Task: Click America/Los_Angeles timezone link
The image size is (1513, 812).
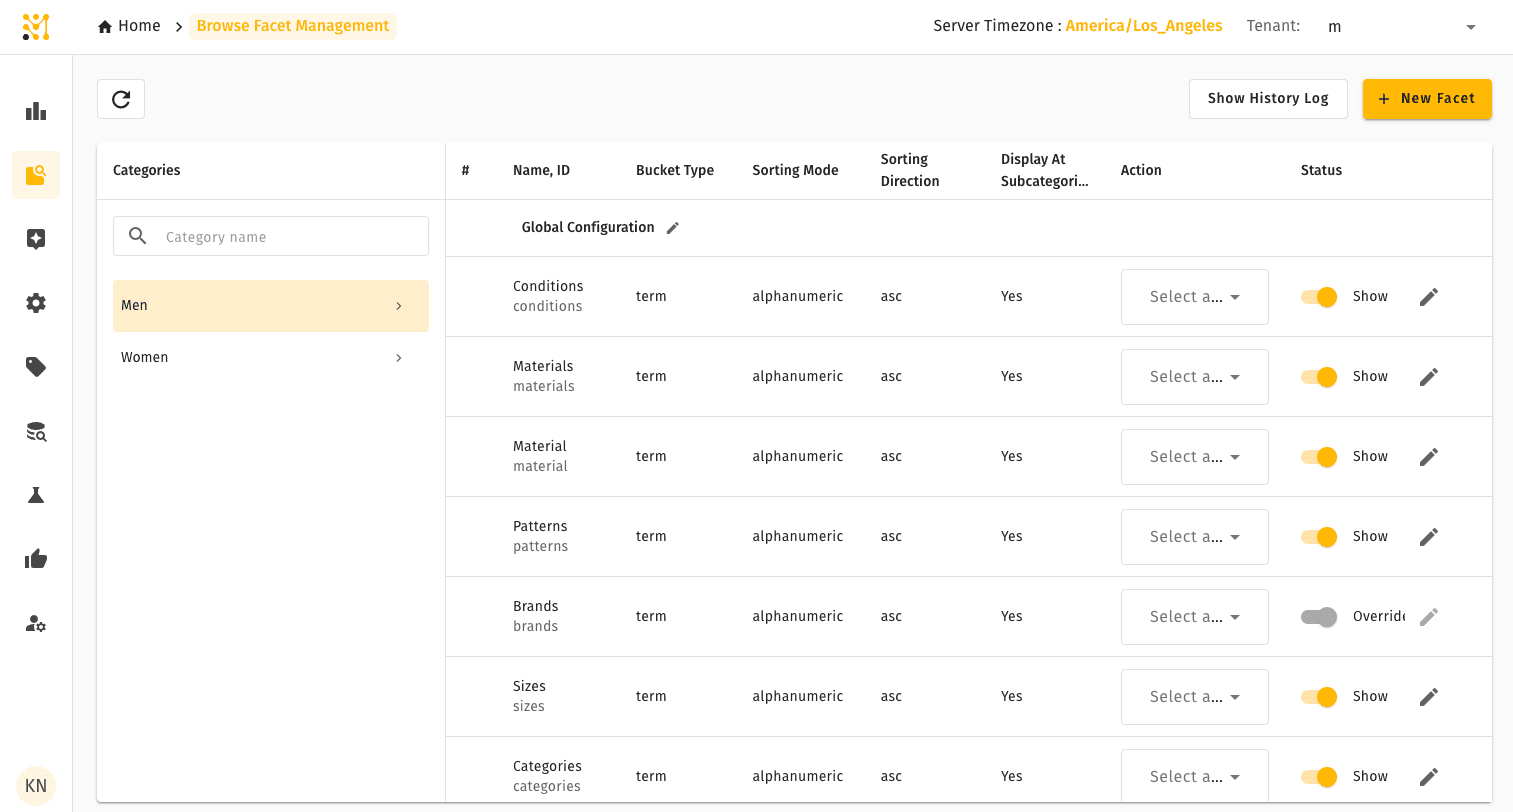Action: (x=1144, y=26)
